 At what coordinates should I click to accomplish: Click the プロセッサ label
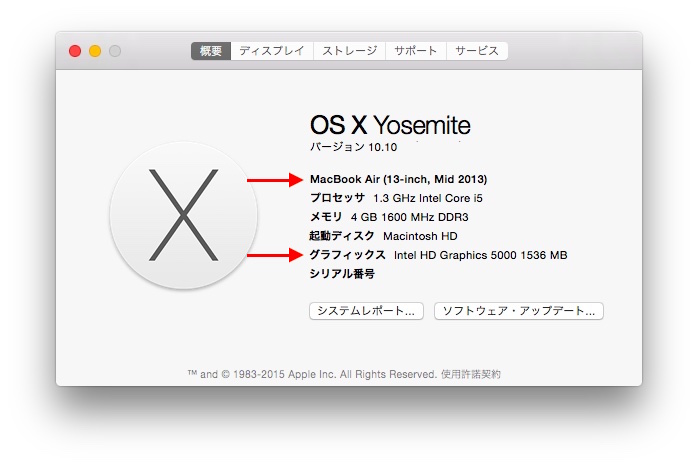point(337,198)
